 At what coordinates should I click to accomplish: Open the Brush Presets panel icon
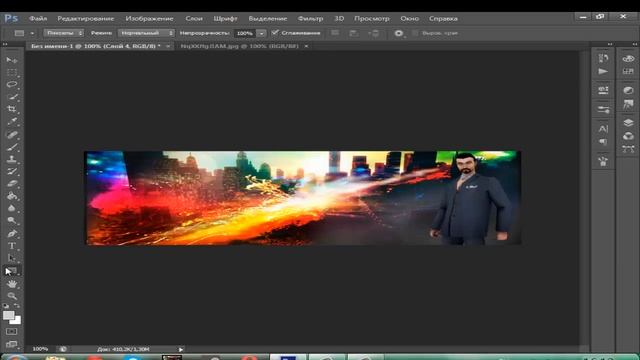click(x=603, y=109)
